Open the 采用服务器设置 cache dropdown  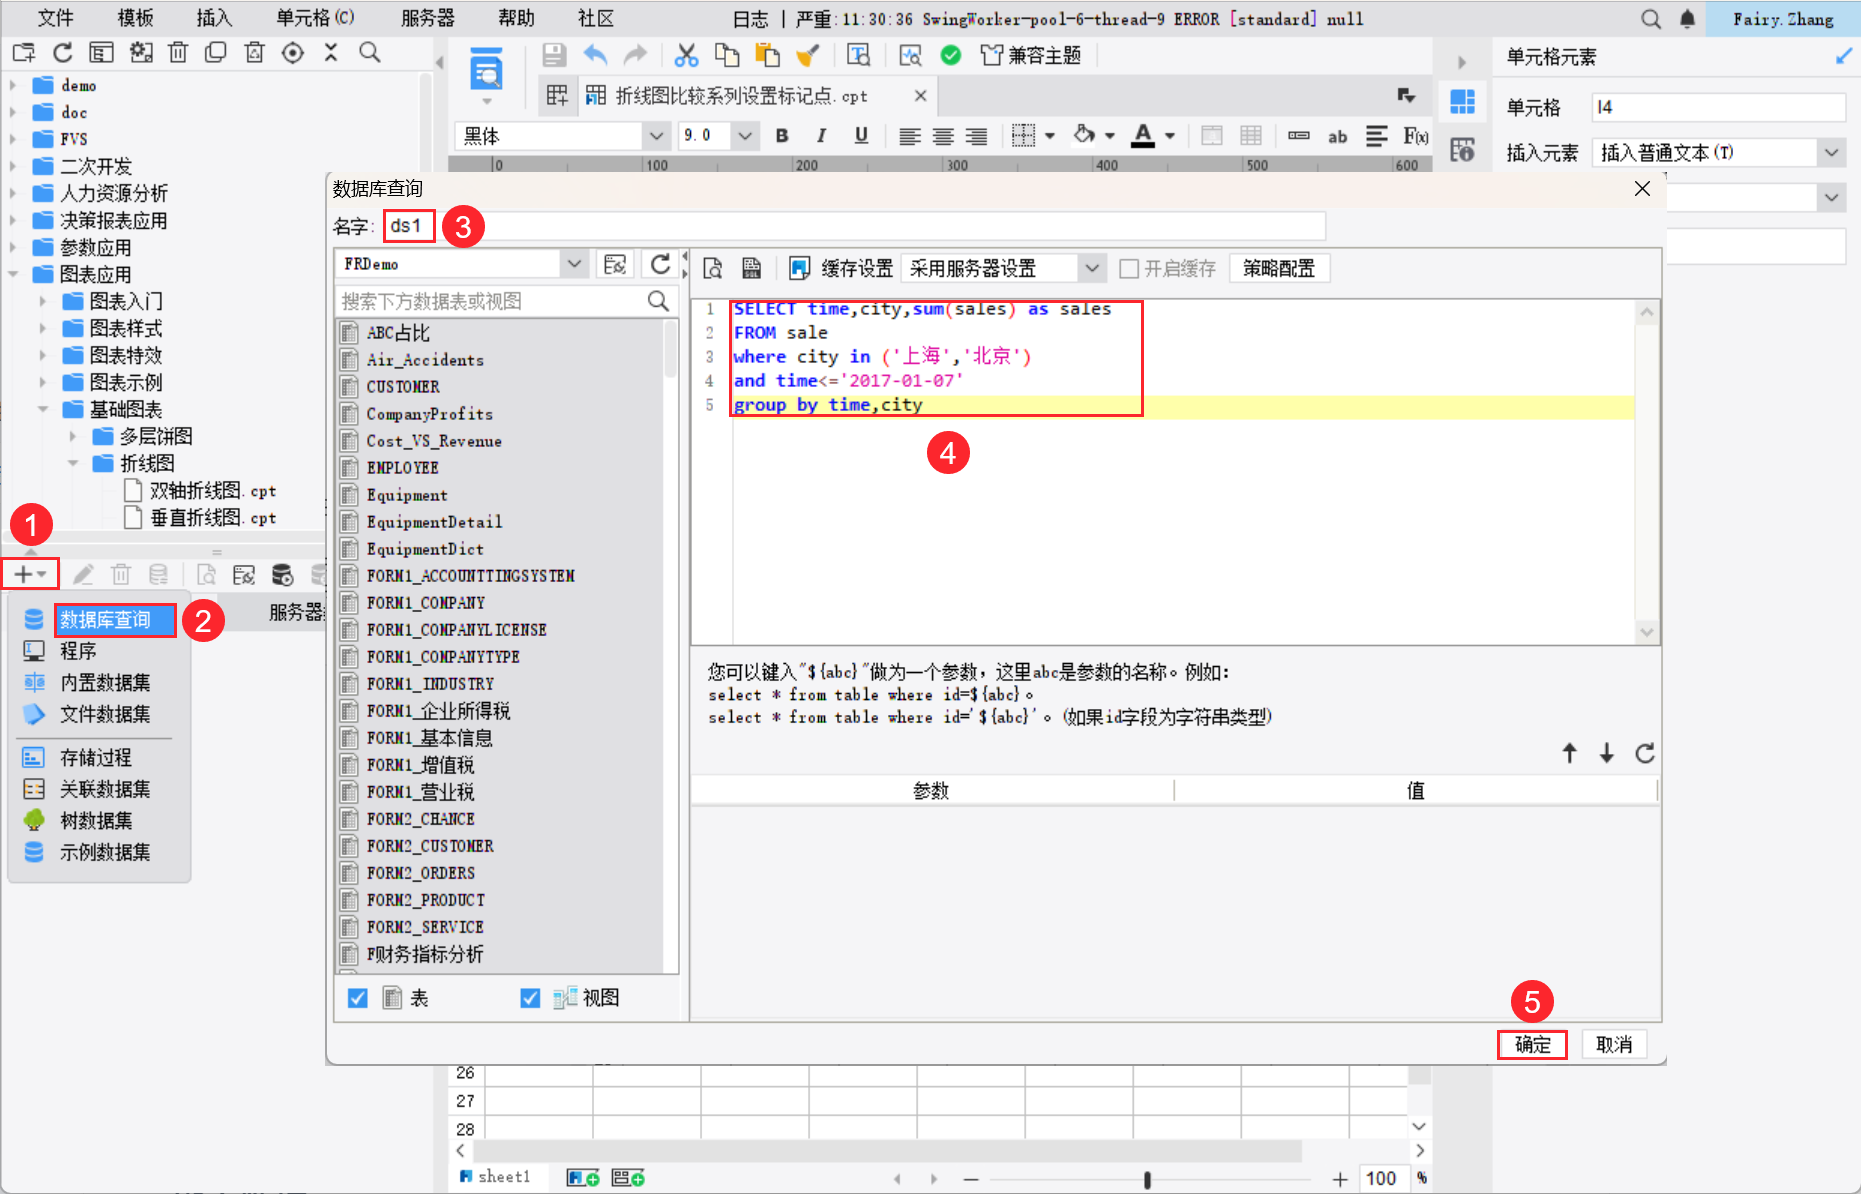pyautogui.click(x=1092, y=268)
